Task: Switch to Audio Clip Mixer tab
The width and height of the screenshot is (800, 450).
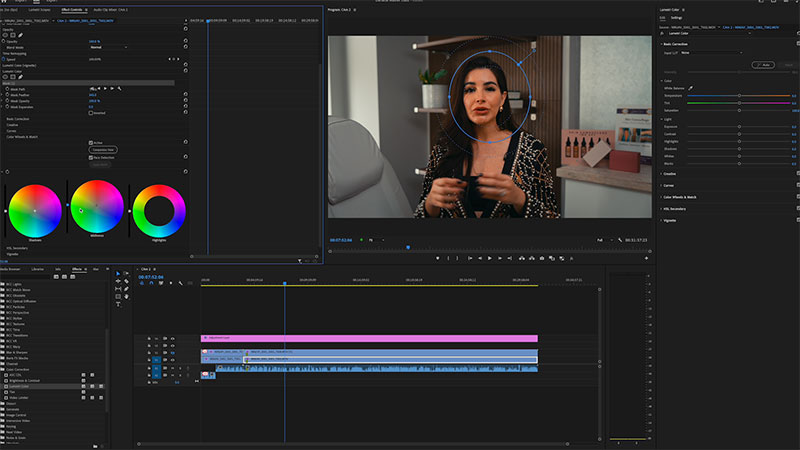Action: pos(111,10)
